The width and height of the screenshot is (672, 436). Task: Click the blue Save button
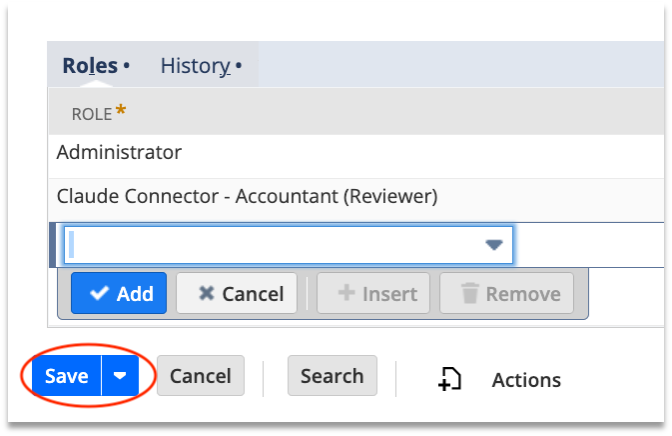(66, 376)
